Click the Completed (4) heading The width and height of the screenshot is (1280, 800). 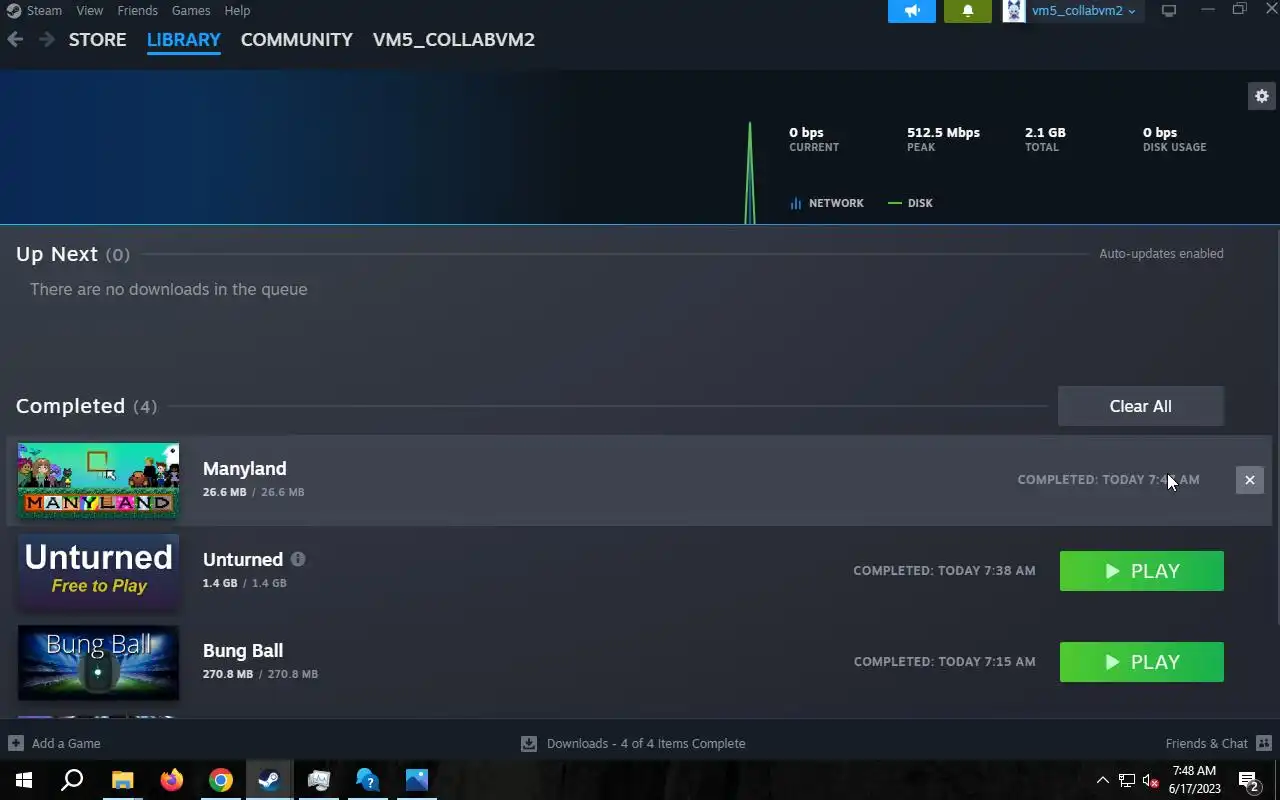86,406
